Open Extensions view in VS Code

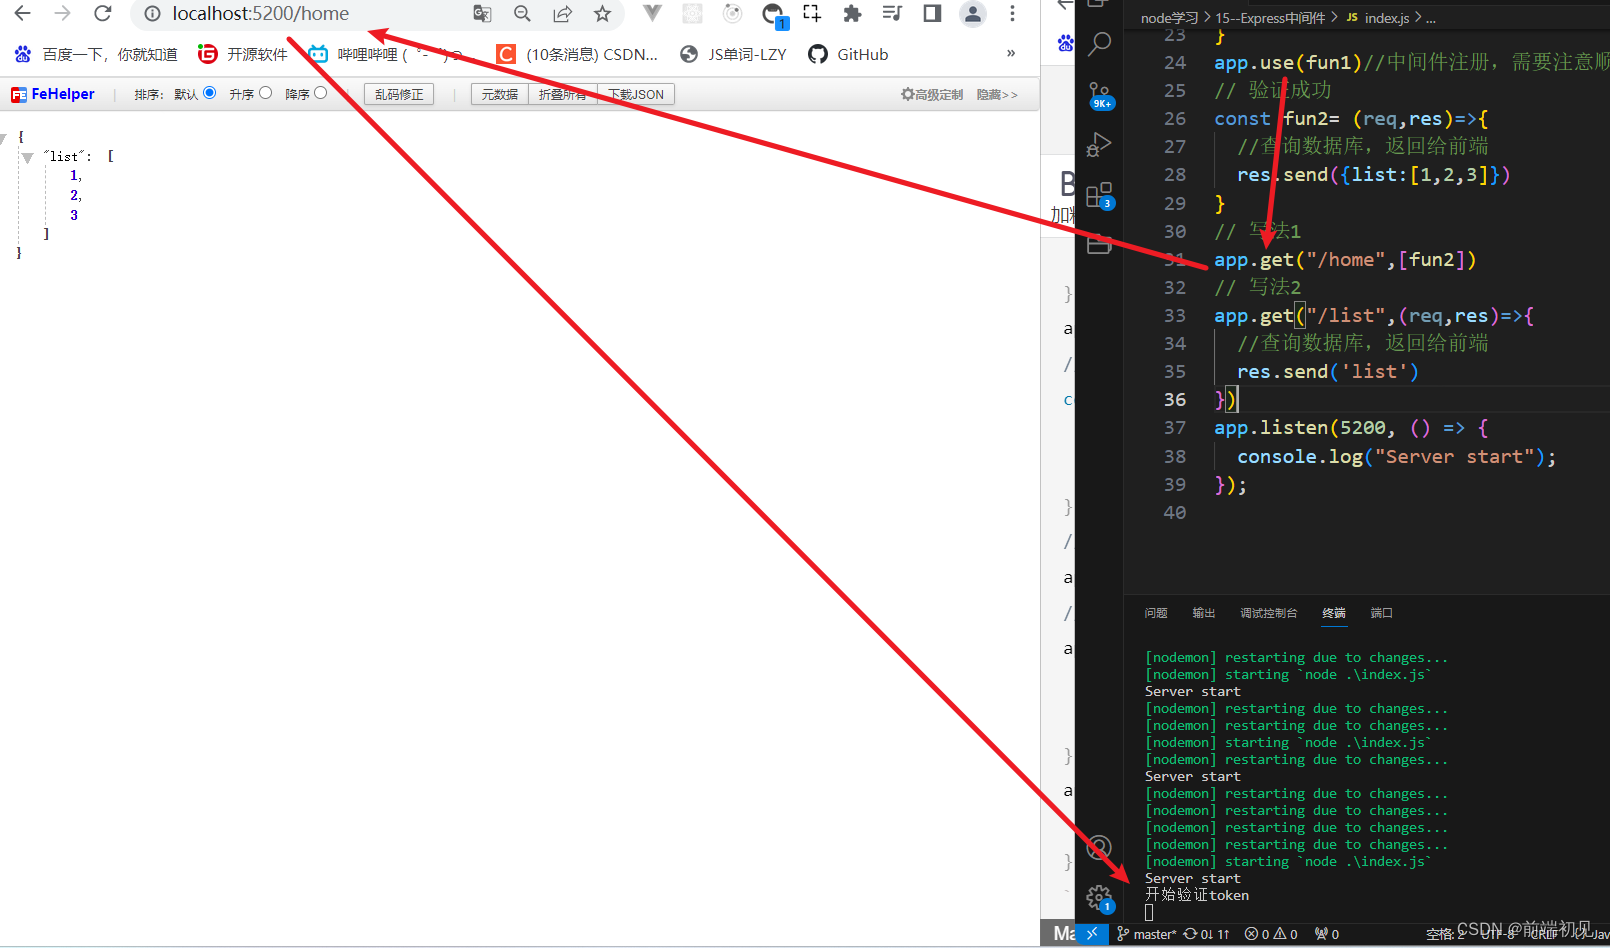[1100, 195]
